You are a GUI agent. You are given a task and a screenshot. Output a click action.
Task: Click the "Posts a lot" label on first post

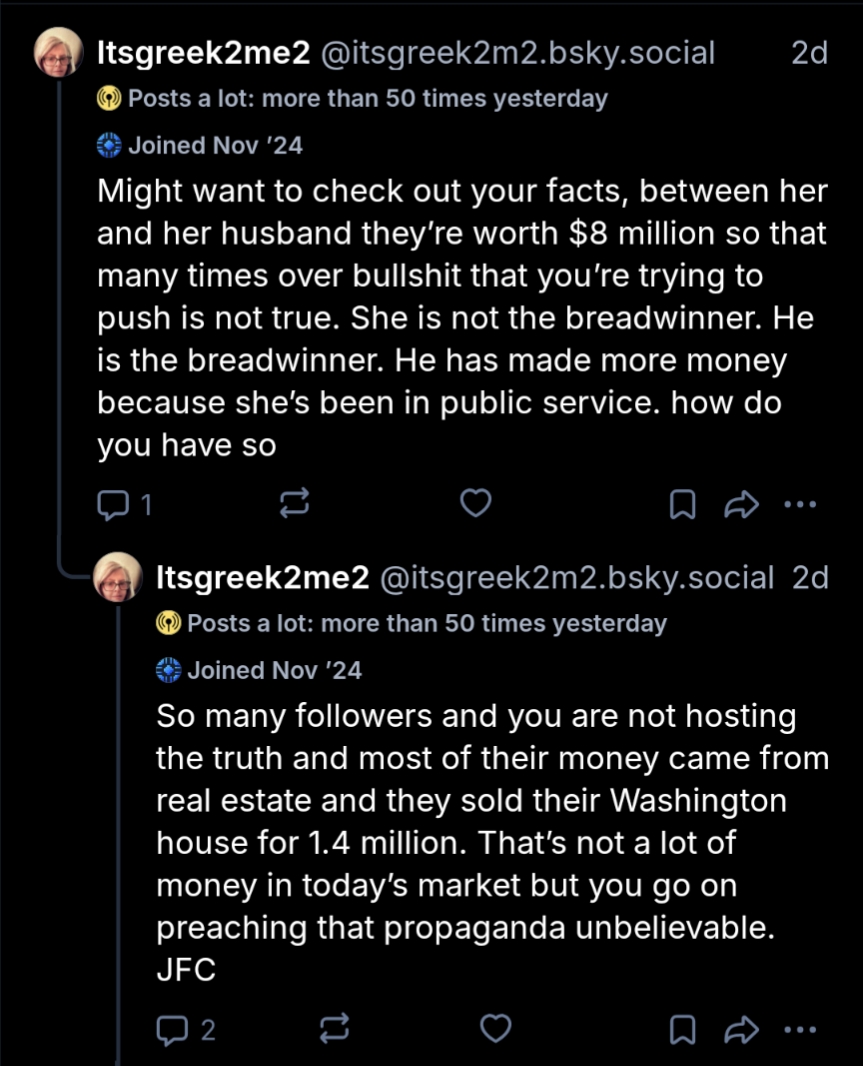367,99
